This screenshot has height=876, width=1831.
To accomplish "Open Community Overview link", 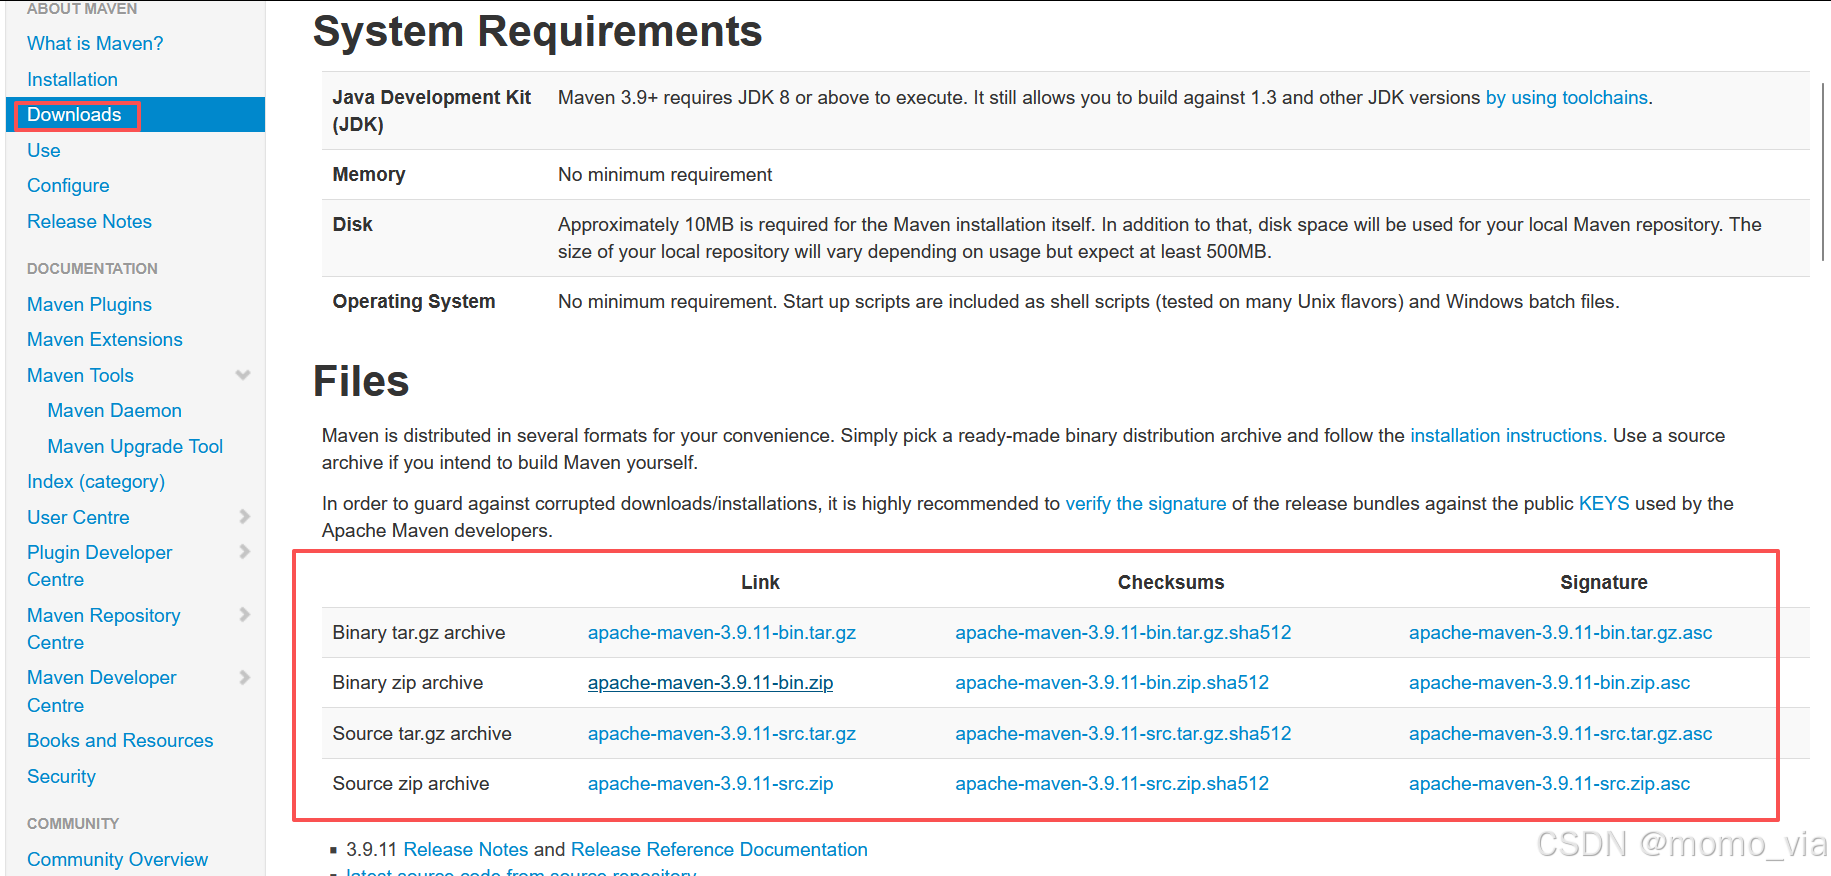I will tap(117, 859).
